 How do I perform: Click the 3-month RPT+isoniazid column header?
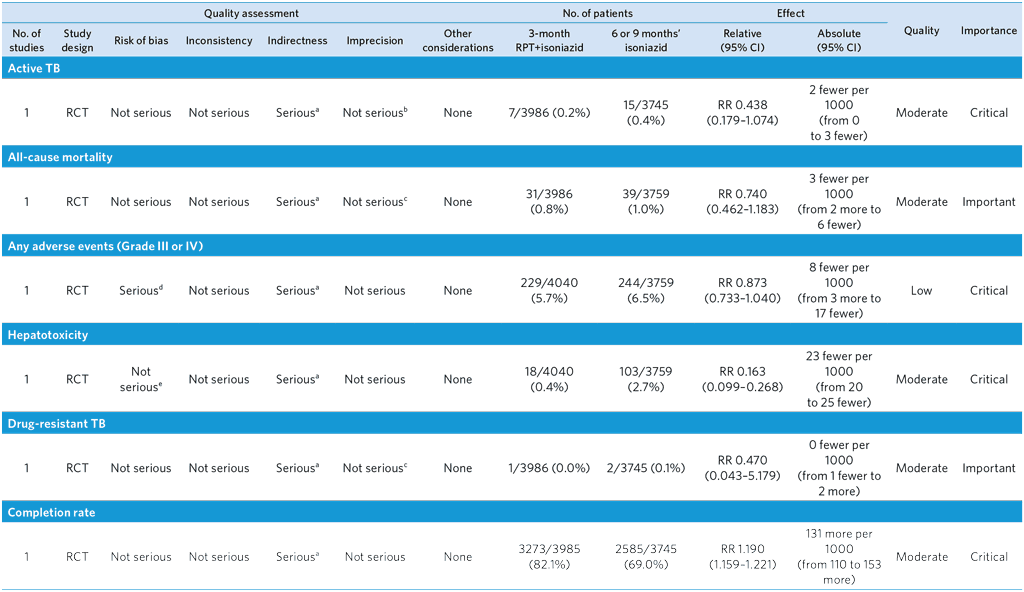tap(549, 41)
